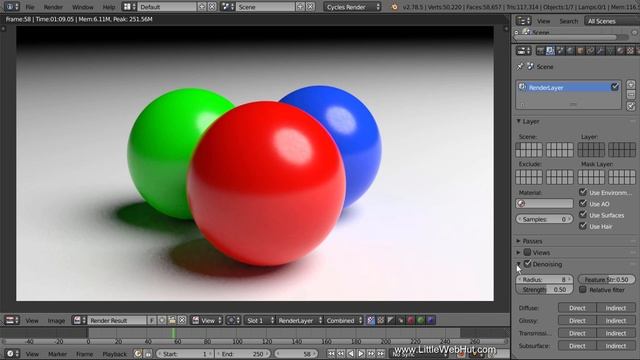
Task: Open the Image menu in image editor
Action: point(56,321)
